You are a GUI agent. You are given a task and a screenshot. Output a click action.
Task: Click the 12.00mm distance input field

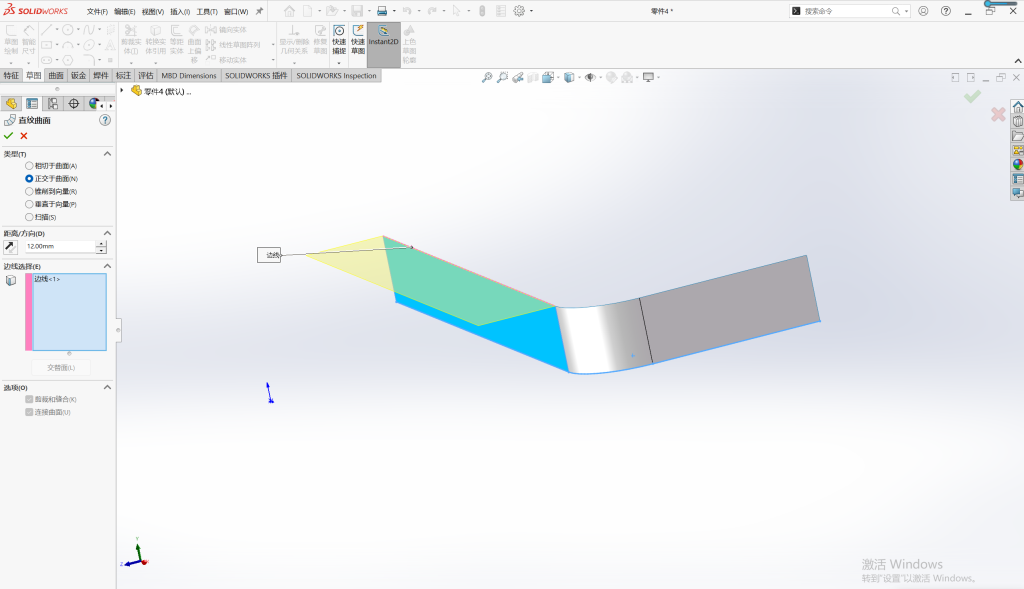[60, 247]
